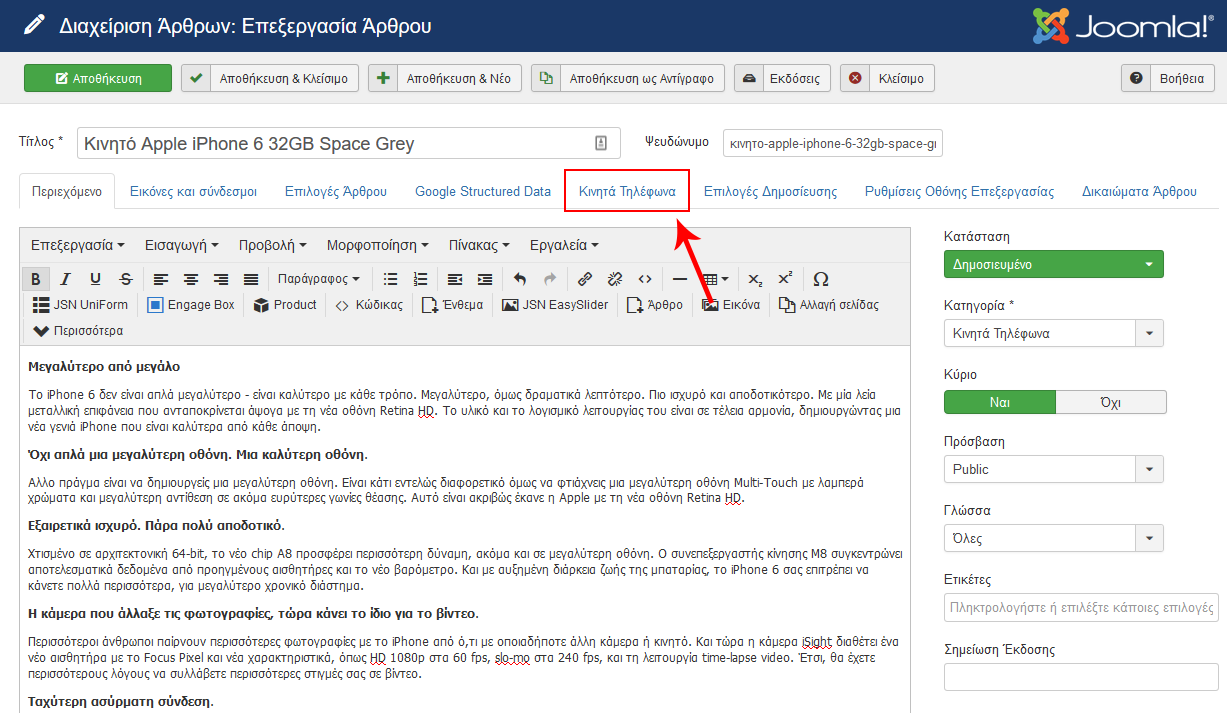Center align text
The width and height of the screenshot is (1227, 713).
click(x=191, y=279)
